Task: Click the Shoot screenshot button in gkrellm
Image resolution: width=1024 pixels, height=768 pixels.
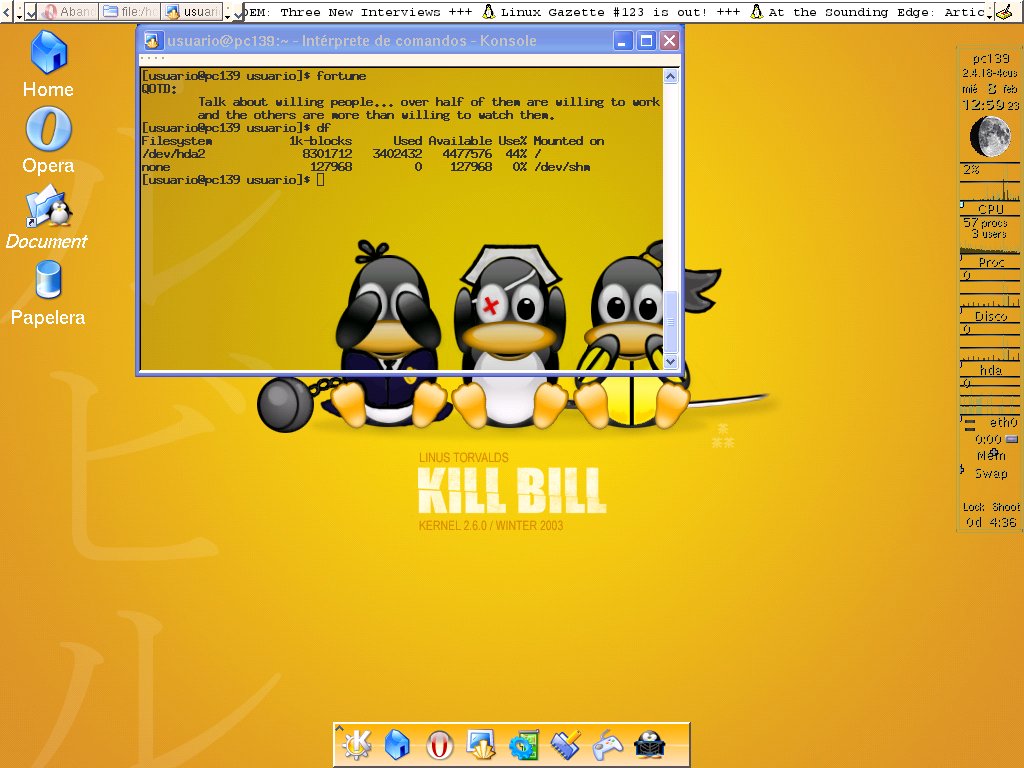Action: (x=1006, y=507)
